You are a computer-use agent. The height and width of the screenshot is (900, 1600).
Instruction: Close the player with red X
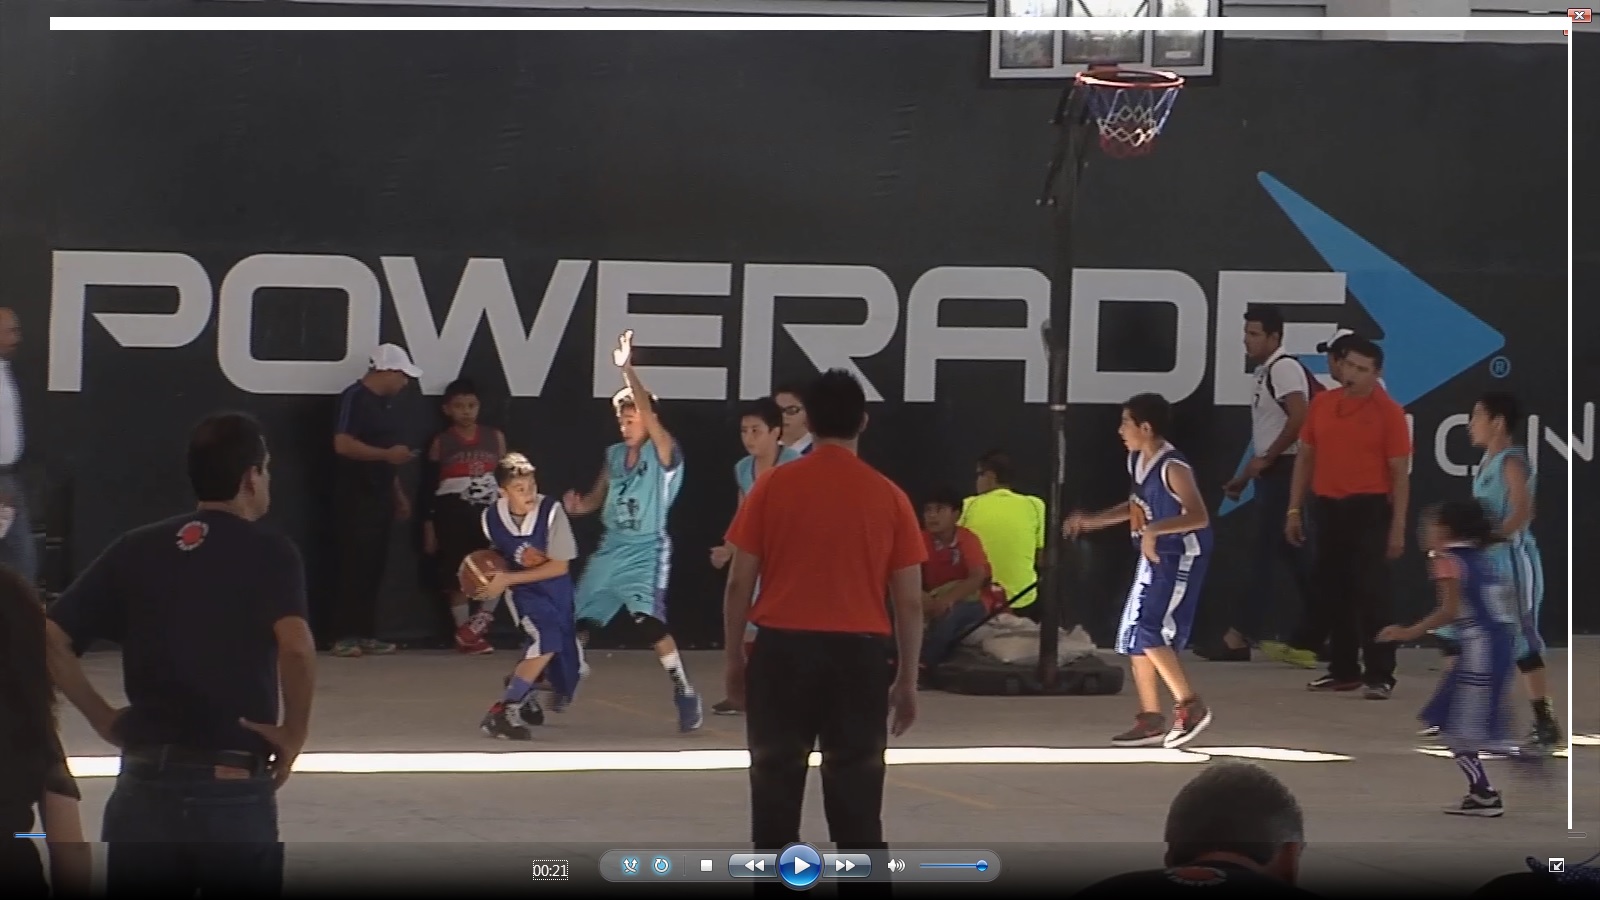[x=1579, y=15]
